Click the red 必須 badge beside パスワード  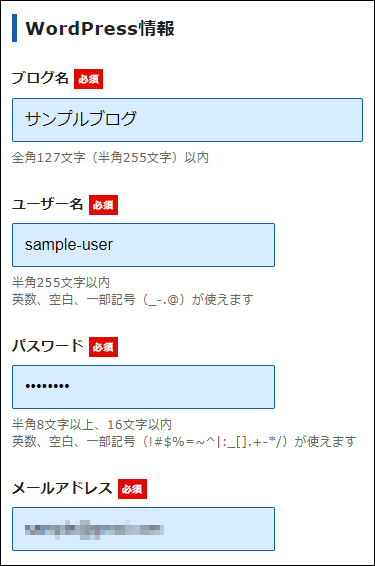click(x=104, y=347)
